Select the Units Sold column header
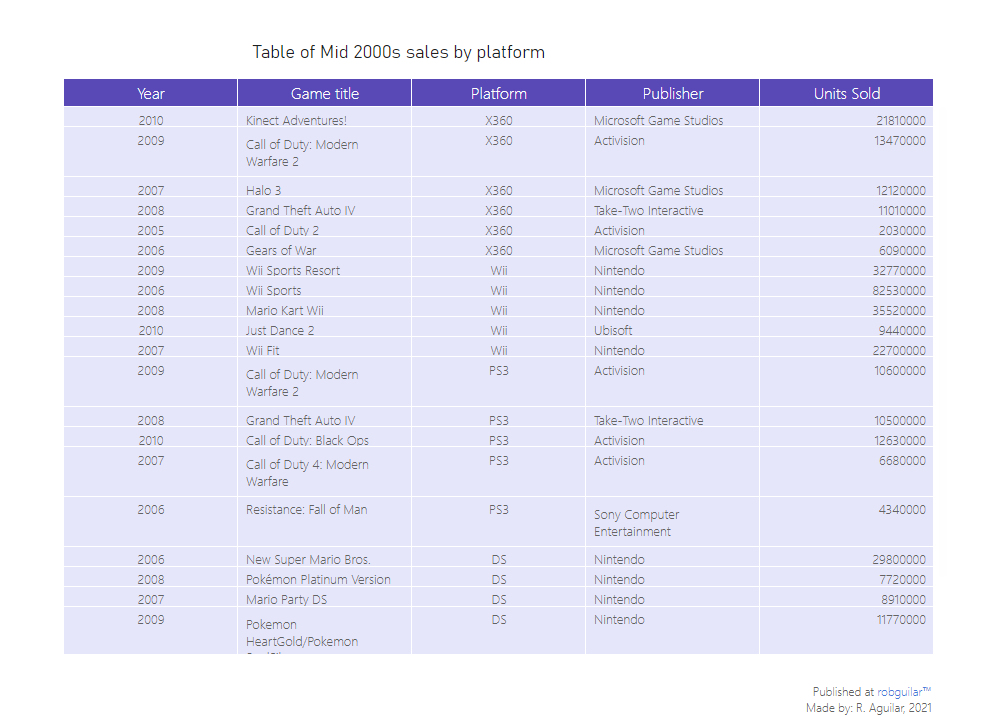 coord(847,93)
